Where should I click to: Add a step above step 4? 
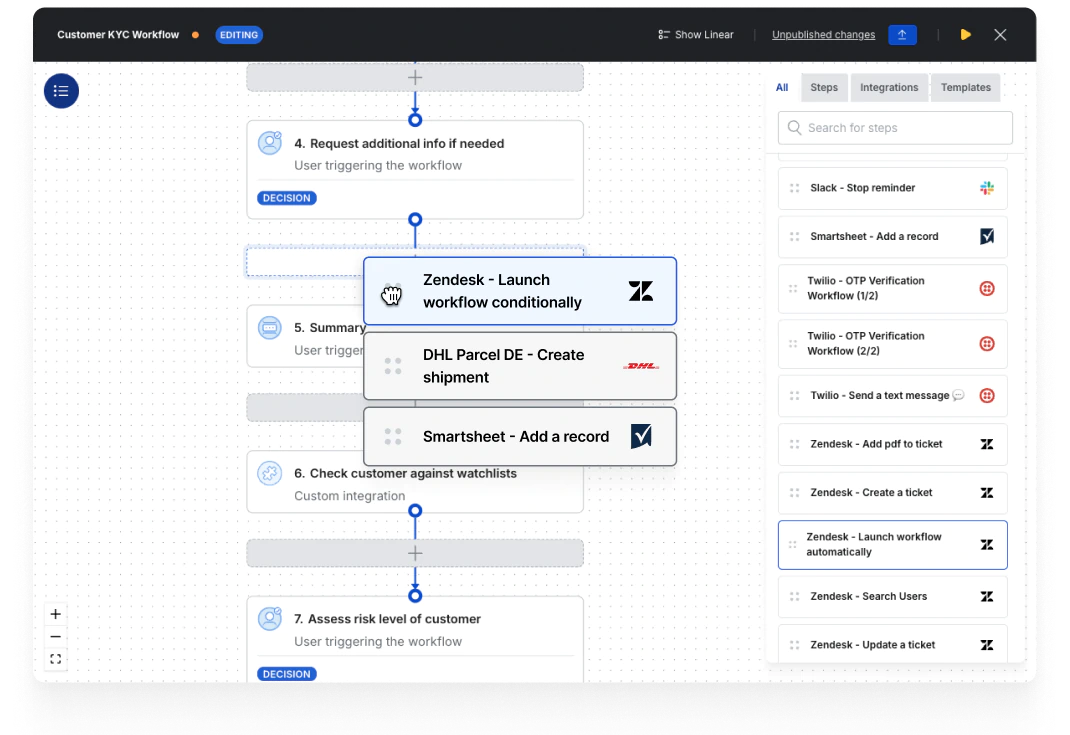click(x=415, y=78)
